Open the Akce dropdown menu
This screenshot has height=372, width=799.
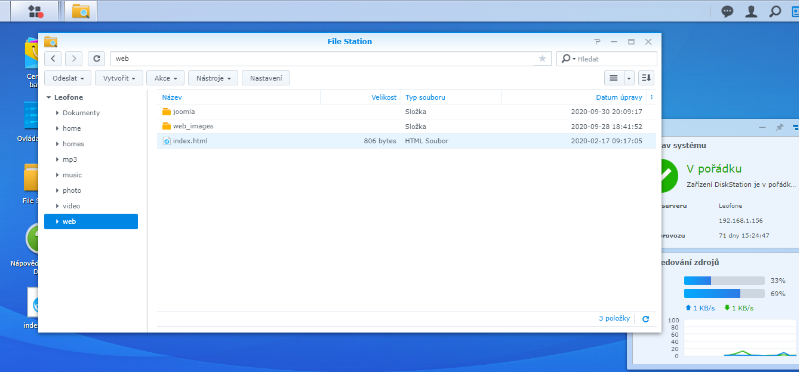coord(166,78)
